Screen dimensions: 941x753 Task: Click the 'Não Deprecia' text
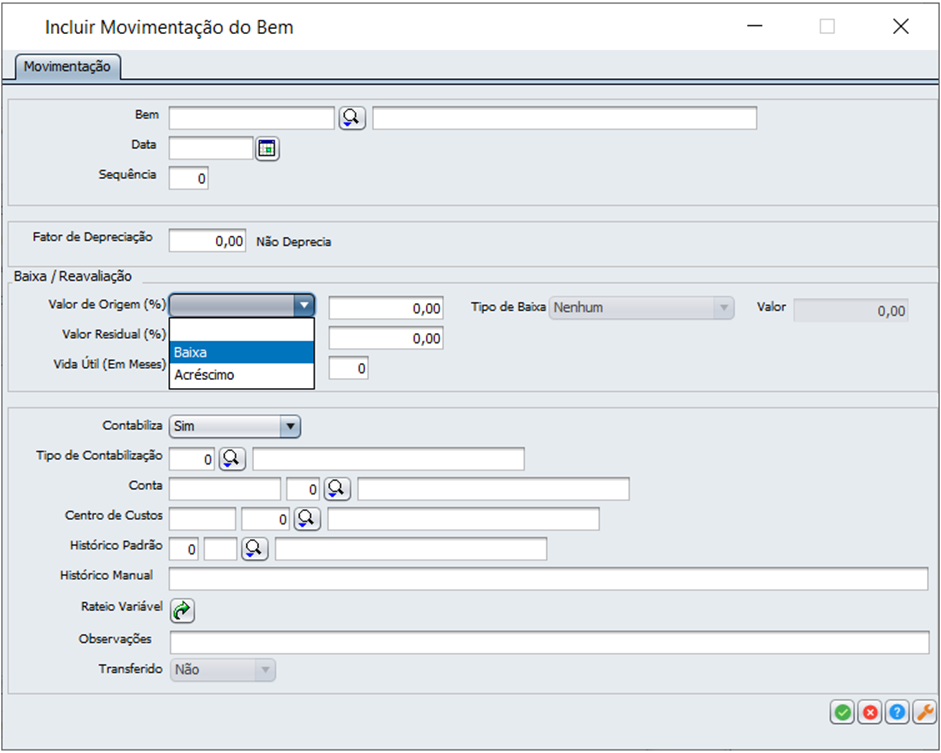pos(293,242)
